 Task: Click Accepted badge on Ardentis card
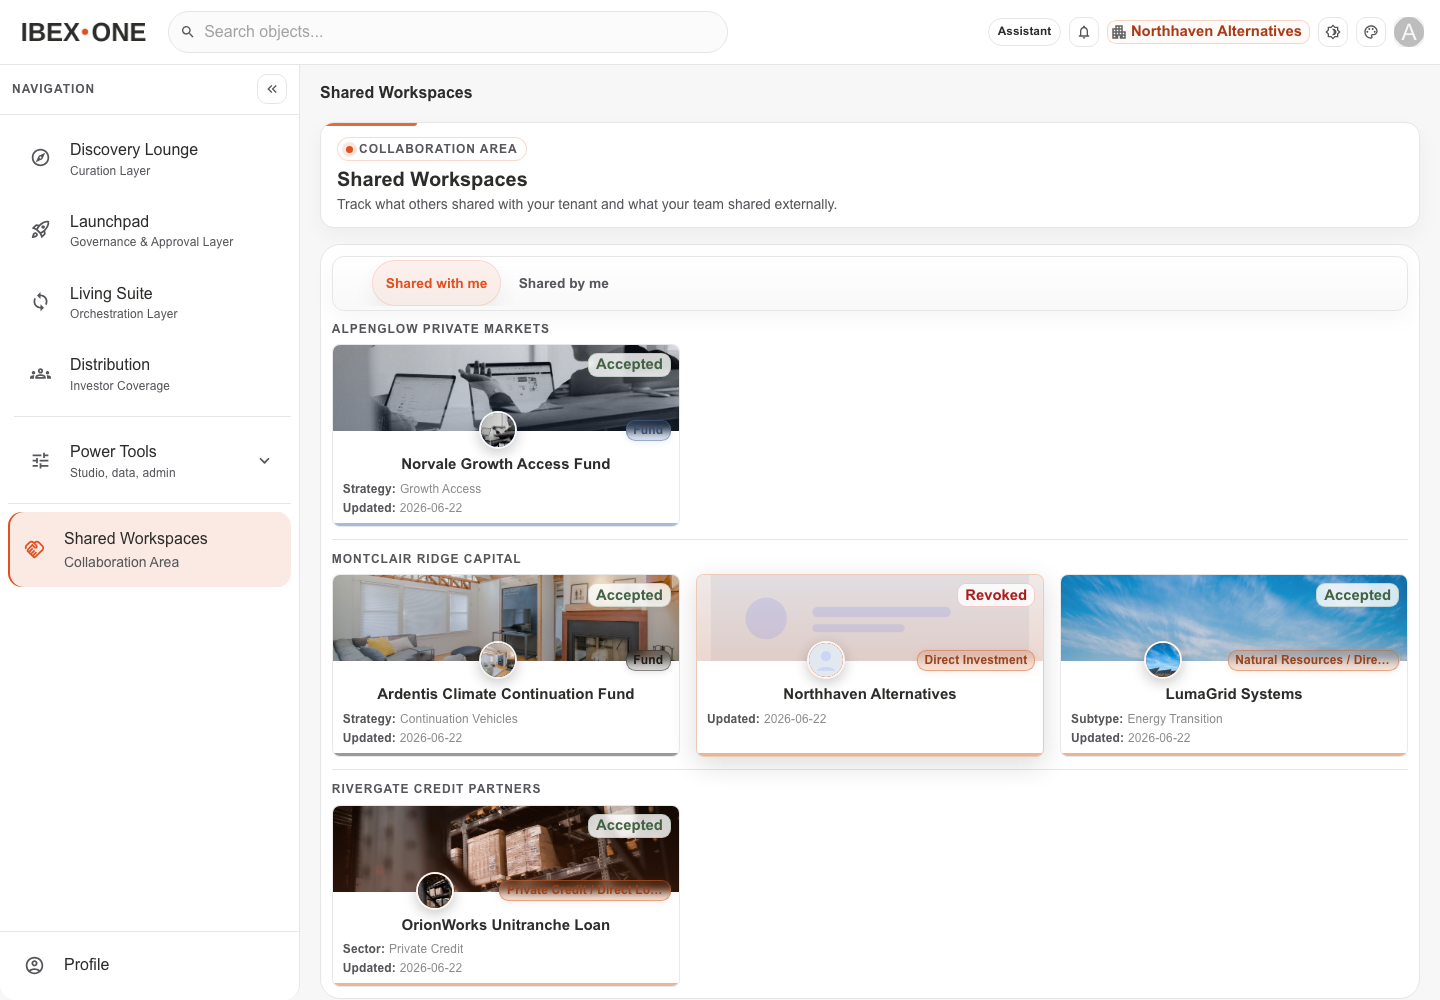point(629,595)
